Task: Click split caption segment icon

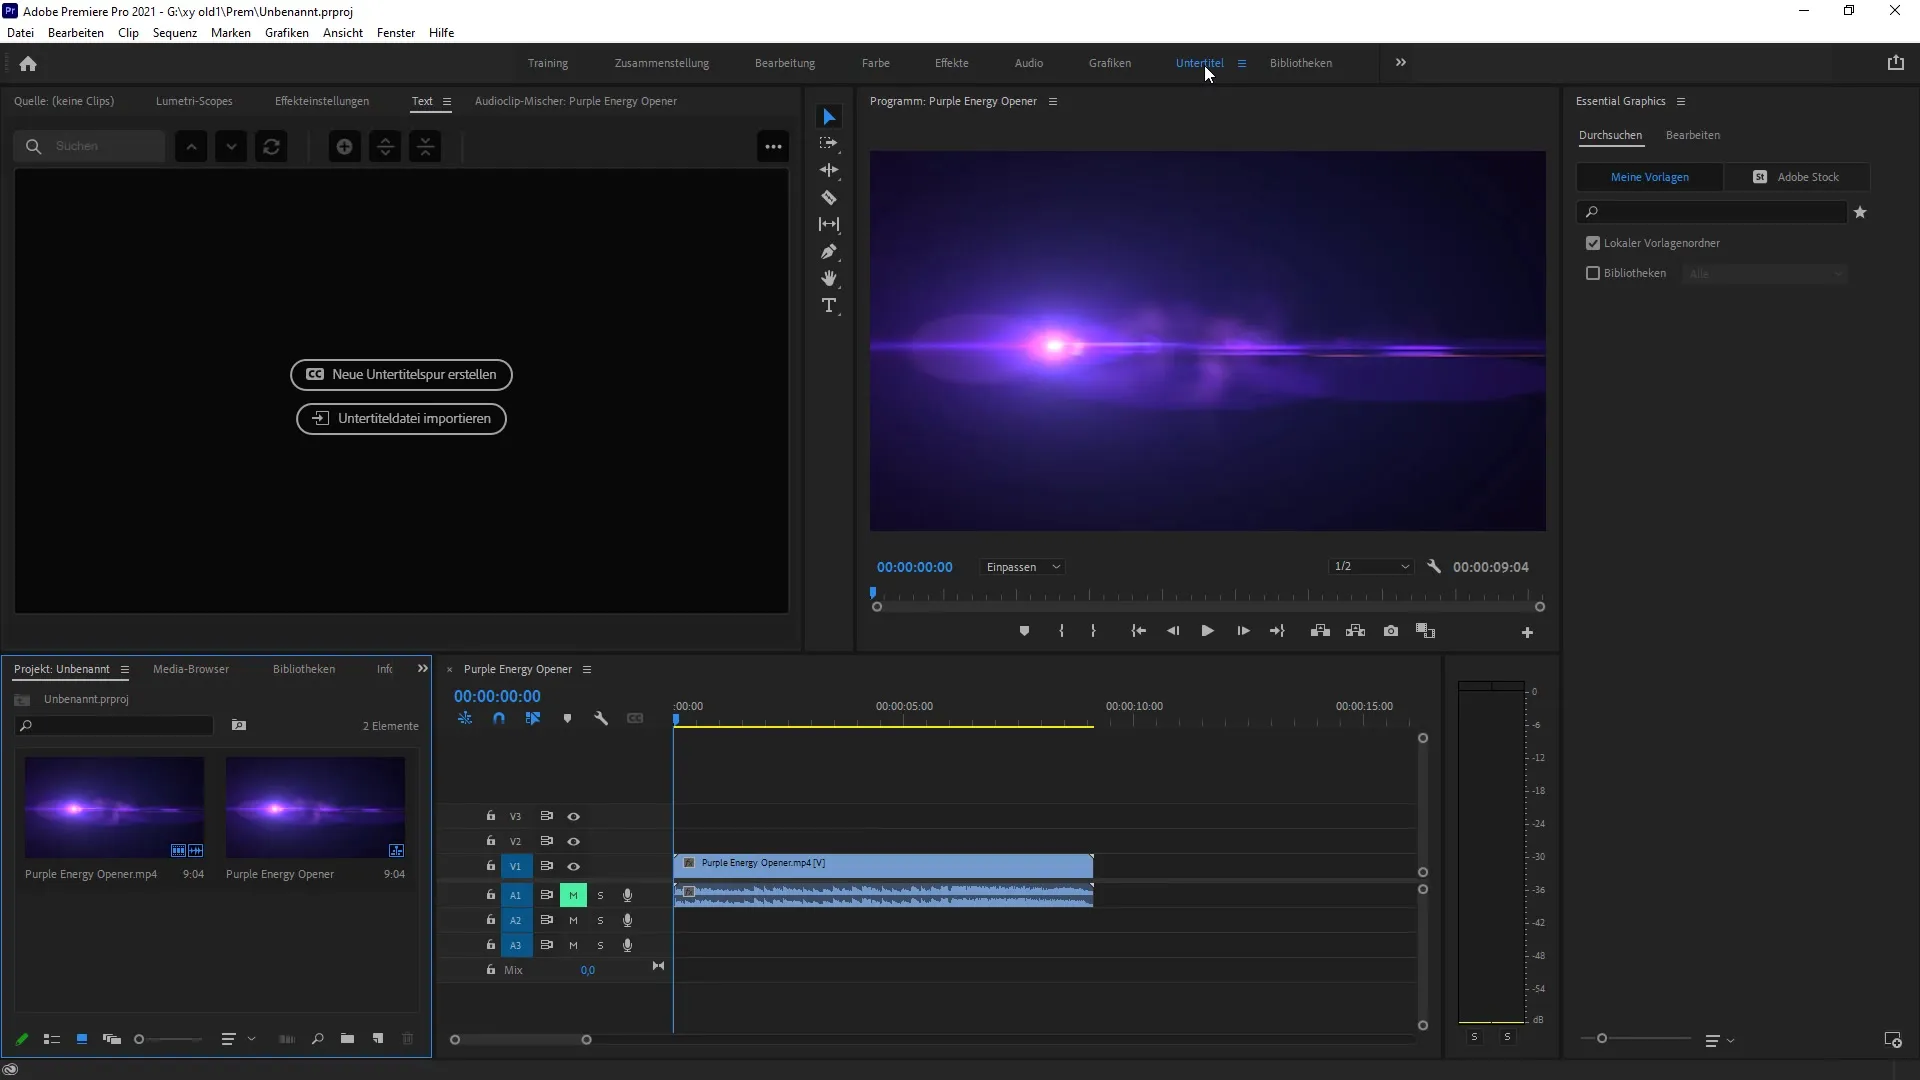Action: pos(385,147)
